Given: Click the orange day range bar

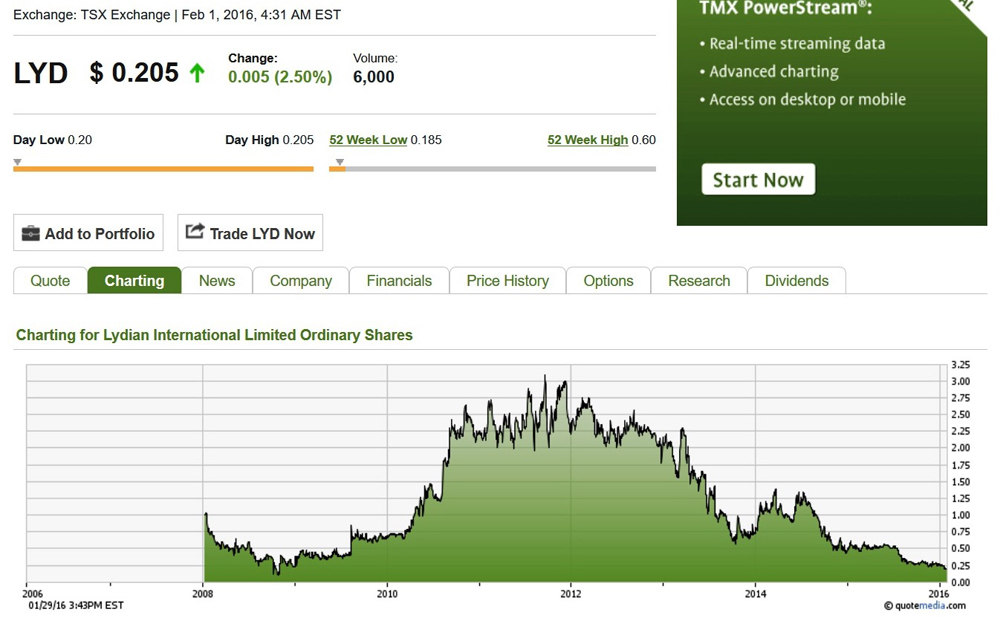Looking at the screenshot, I should pos(163,169).
